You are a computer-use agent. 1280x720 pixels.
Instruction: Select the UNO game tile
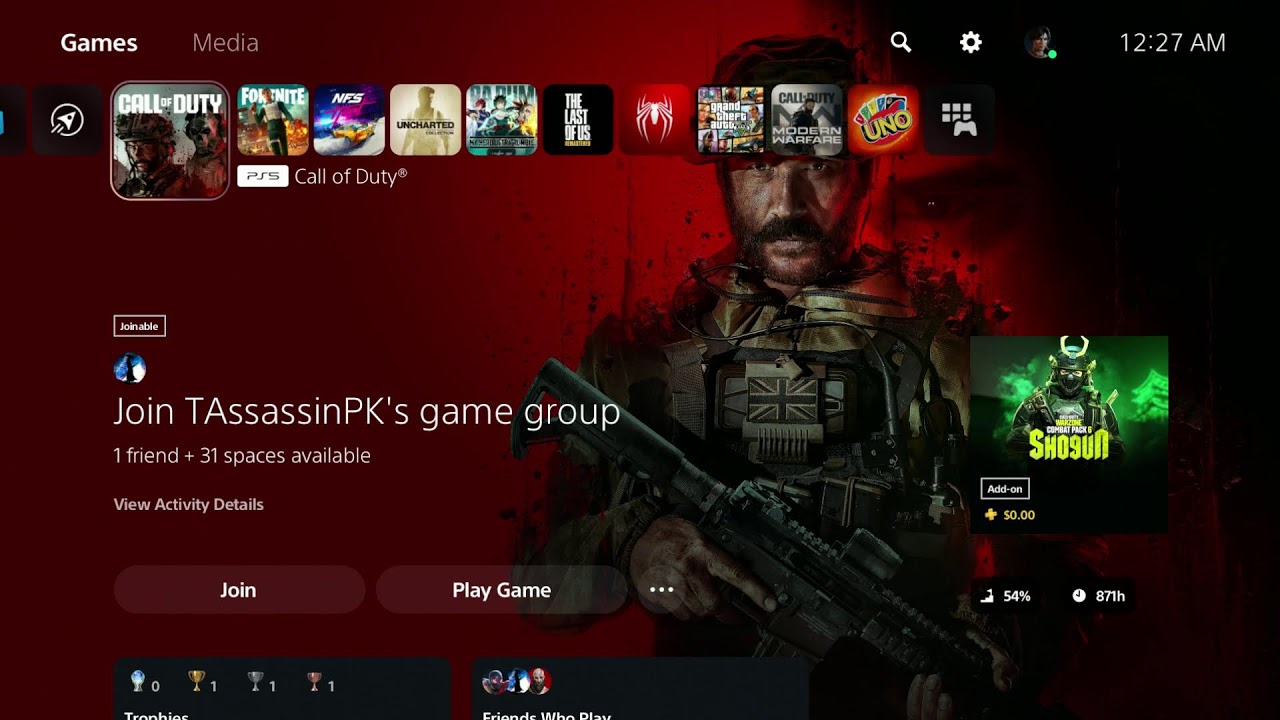883,120
